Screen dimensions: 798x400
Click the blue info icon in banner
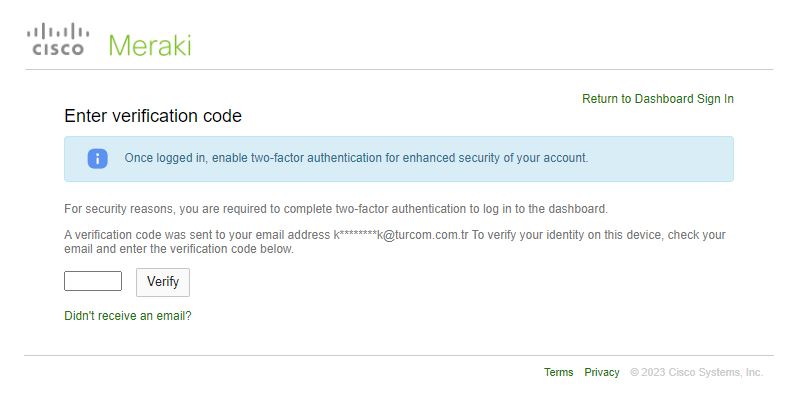[97, 158]
